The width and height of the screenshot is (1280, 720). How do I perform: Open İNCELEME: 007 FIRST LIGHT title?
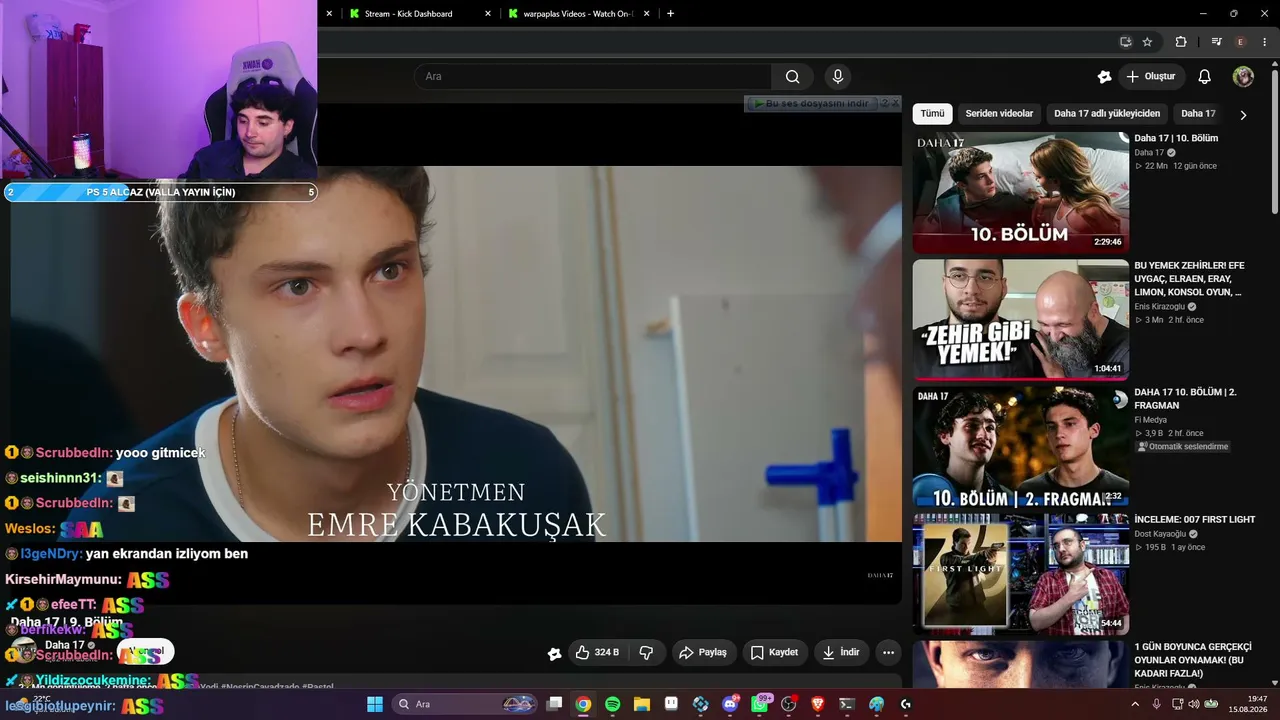[x=1194, y=520]
